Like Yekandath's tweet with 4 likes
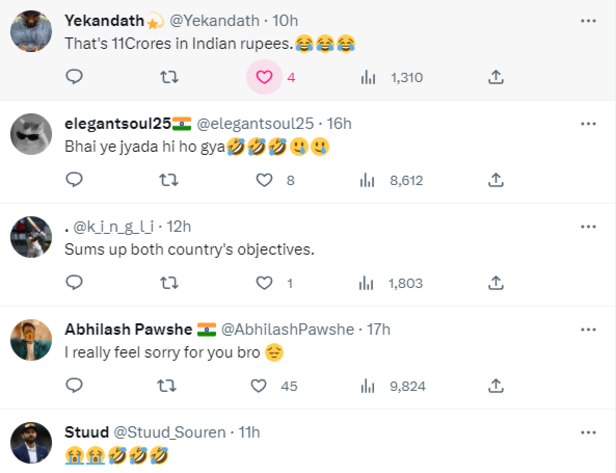616x473 pixels. [264, 77]
